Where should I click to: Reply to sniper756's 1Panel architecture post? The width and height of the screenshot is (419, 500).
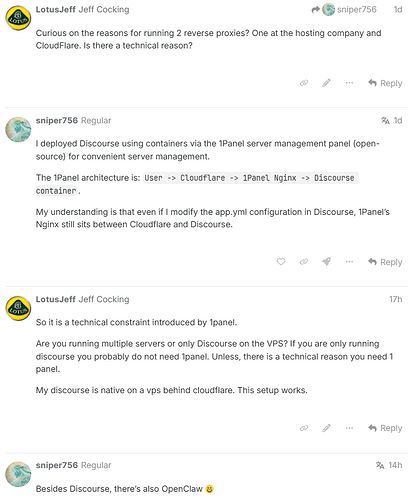click(385, 262)
